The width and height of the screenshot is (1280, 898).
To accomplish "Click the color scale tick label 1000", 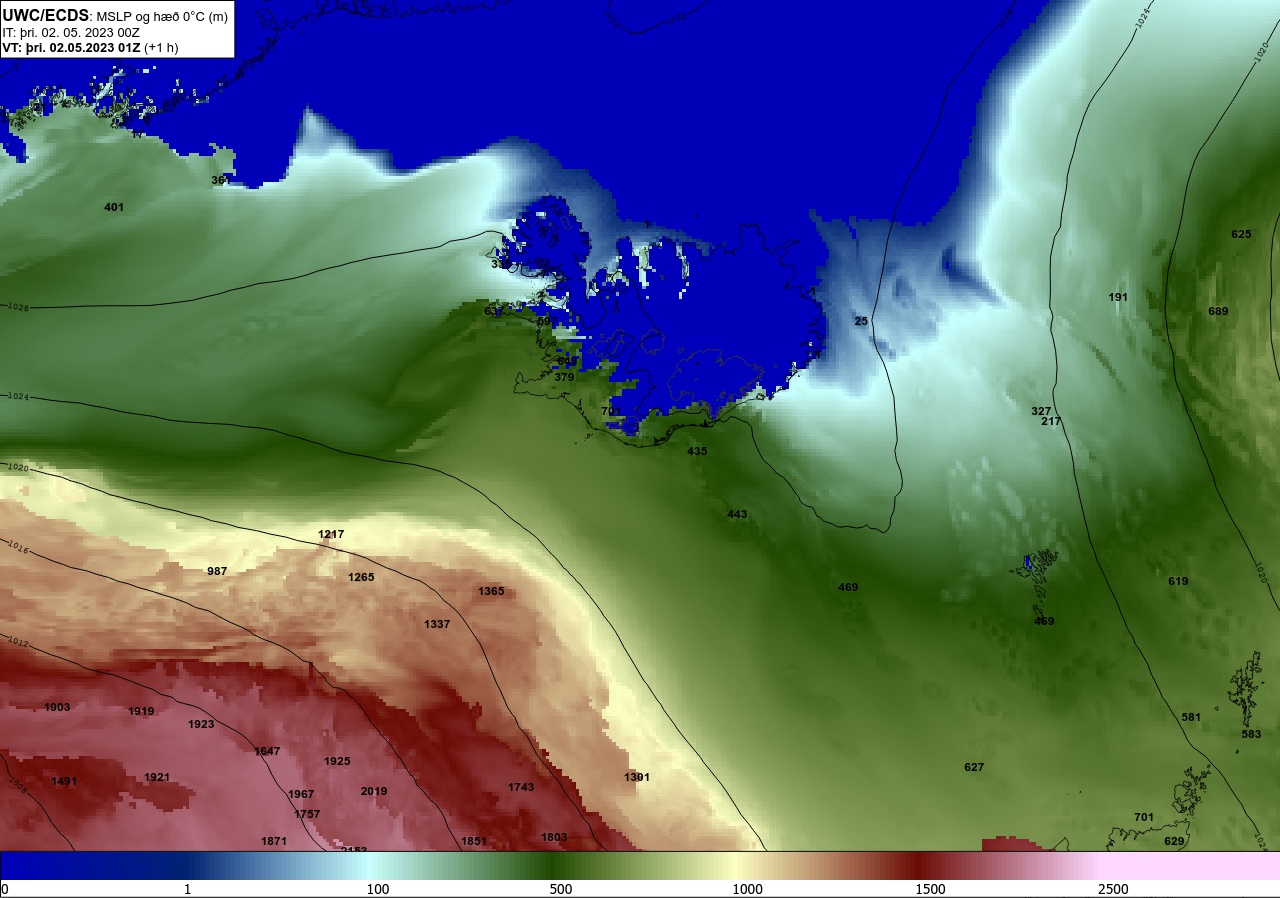I will (x=747, y=889).
